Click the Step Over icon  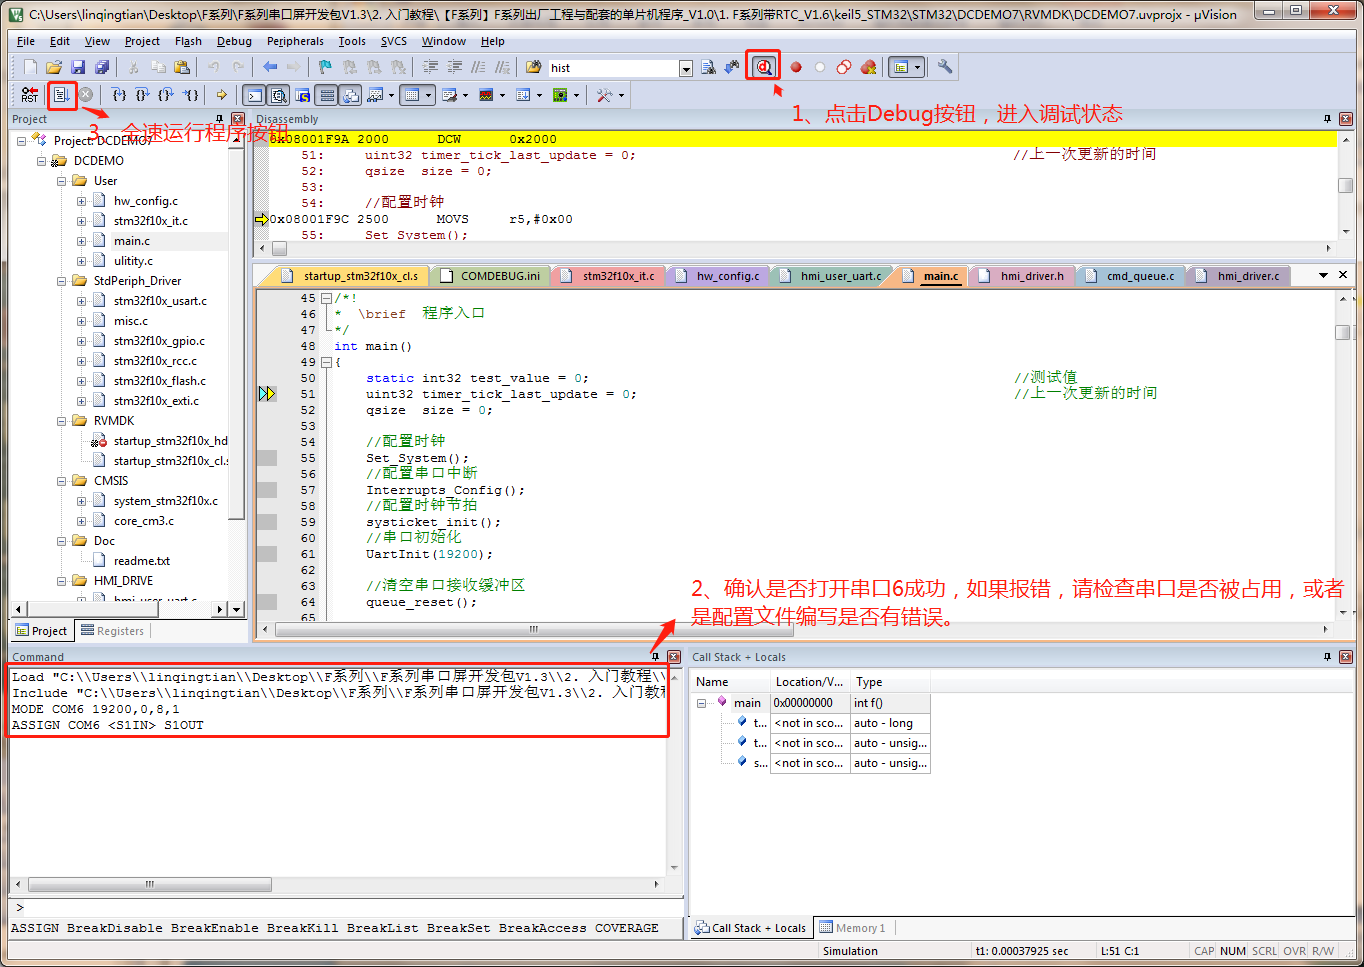[142, 95]
